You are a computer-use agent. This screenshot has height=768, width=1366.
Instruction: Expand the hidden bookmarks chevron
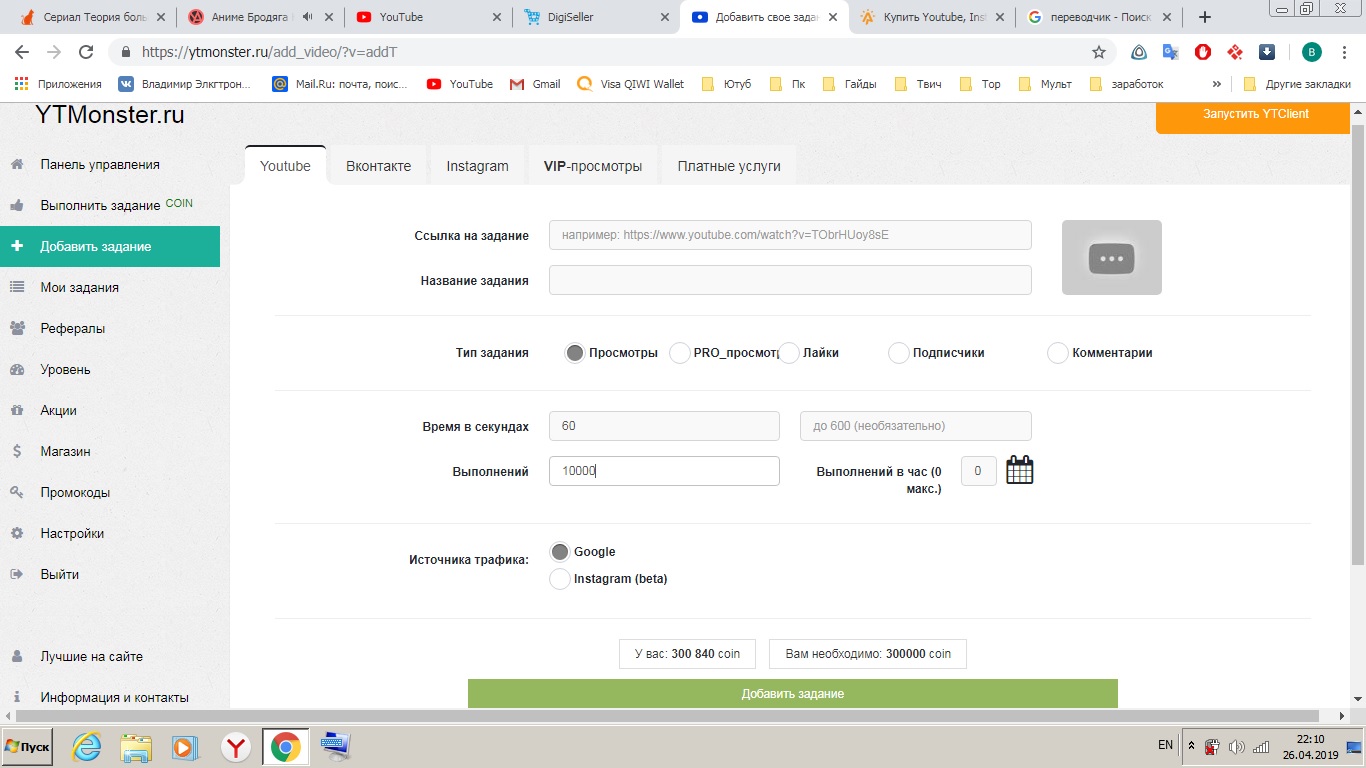[1216, 84]
